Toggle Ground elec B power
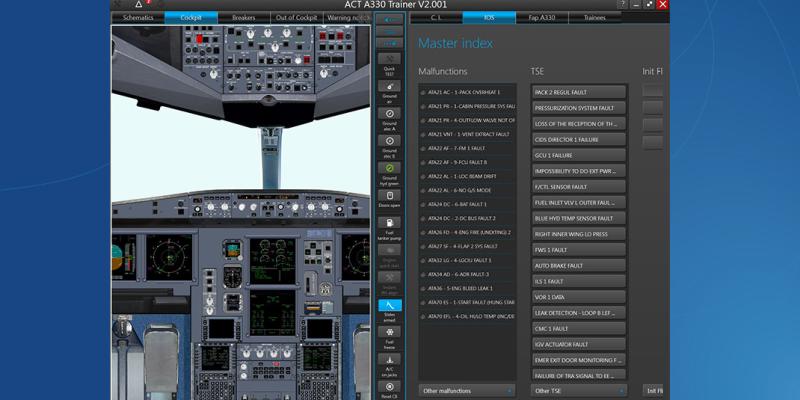The height and width of the screenshot is (400, 800). pos(389,141)
